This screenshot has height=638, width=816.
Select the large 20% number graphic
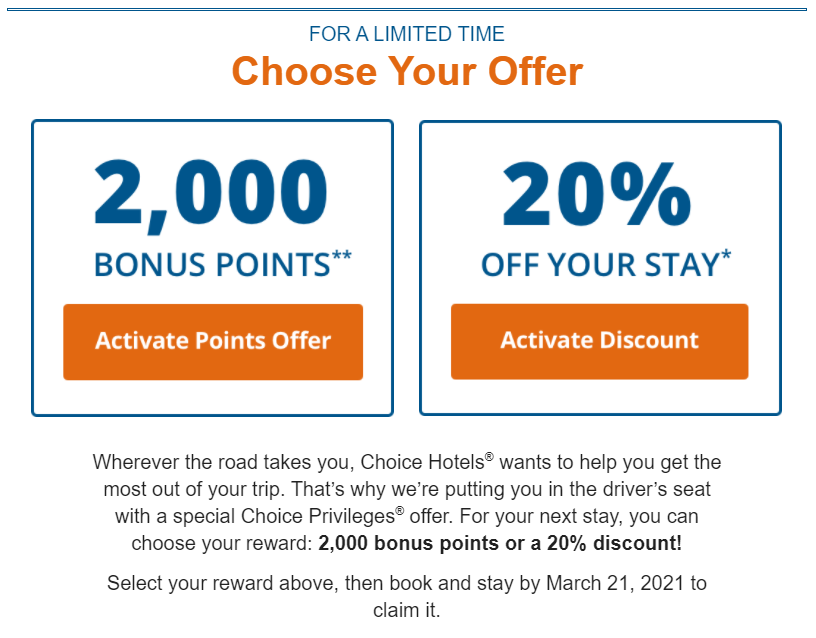[x=596, y=193]
